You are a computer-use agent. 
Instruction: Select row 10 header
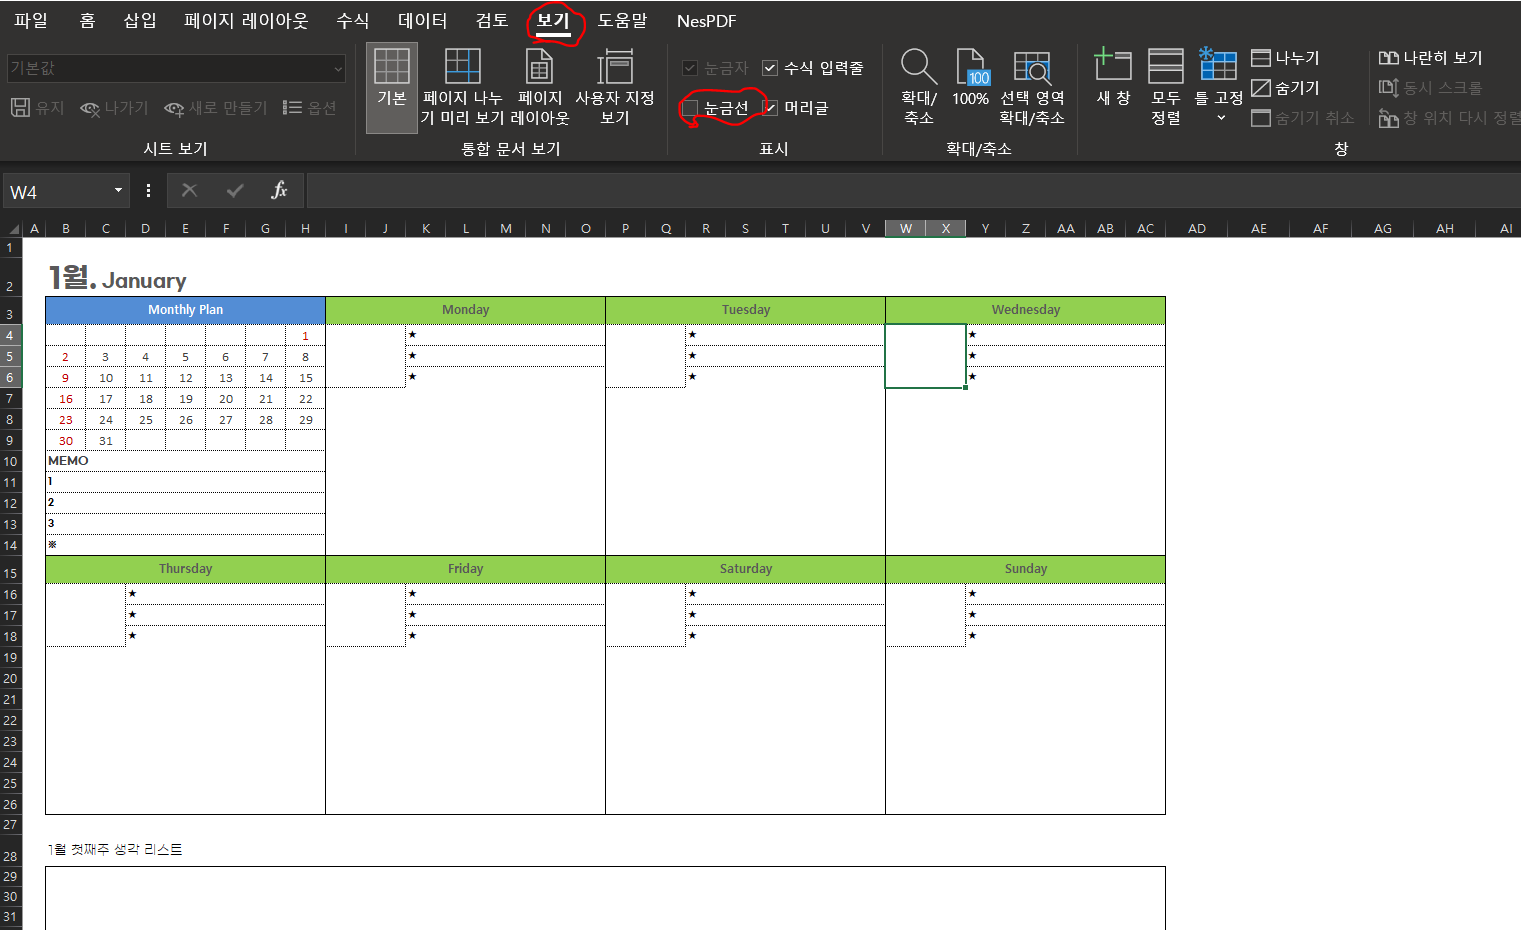(x=10, y=461)
